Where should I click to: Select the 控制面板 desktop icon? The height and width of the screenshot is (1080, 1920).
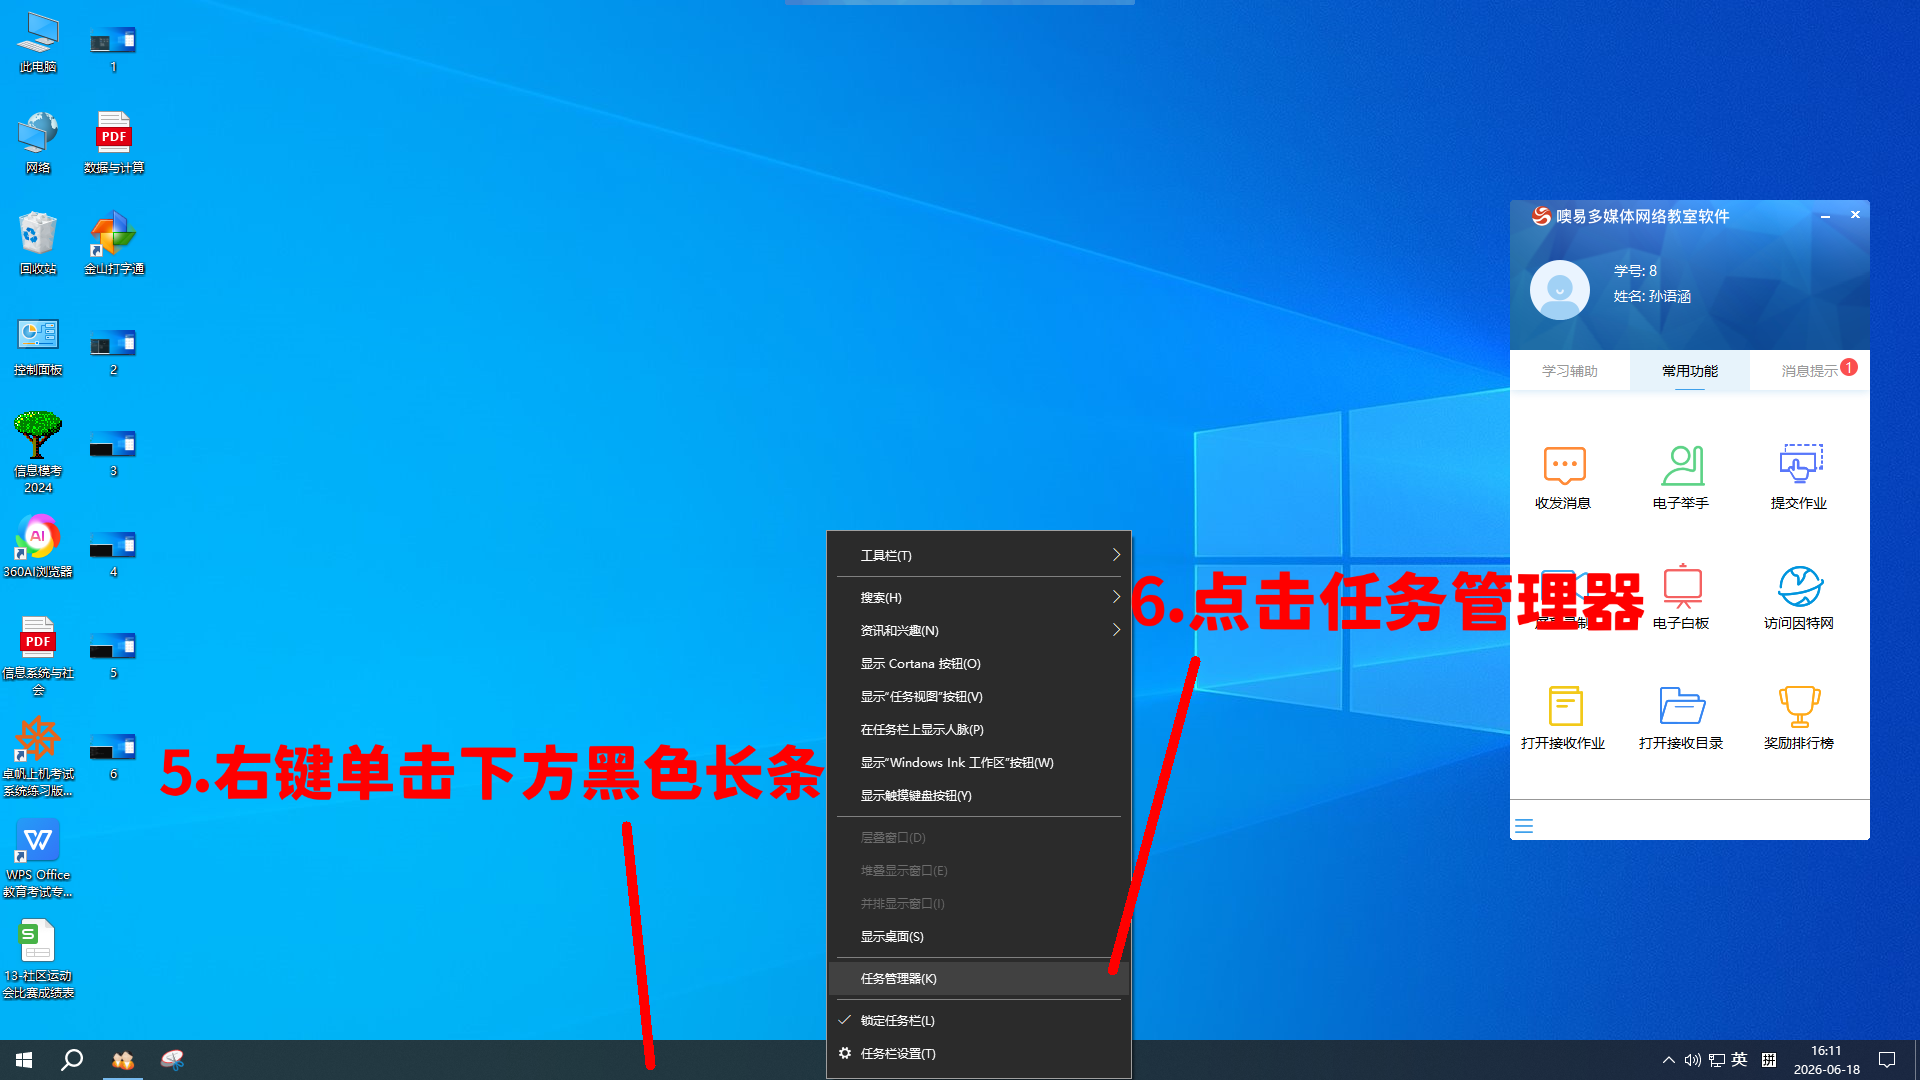[38, 346]
